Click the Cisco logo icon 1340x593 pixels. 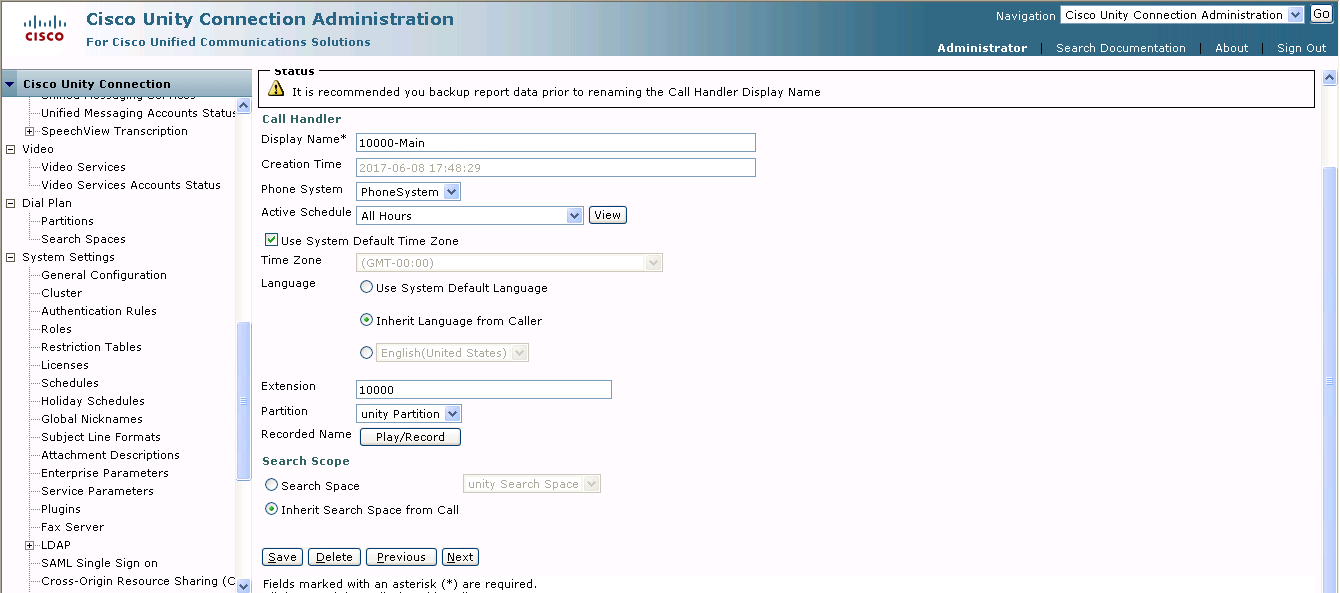tap(44, 28)
